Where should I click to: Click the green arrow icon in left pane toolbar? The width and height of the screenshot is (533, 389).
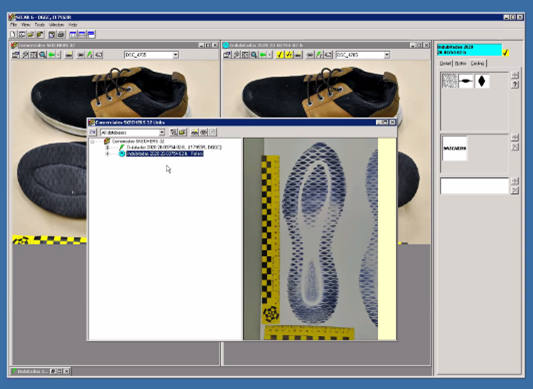point(52,55)
